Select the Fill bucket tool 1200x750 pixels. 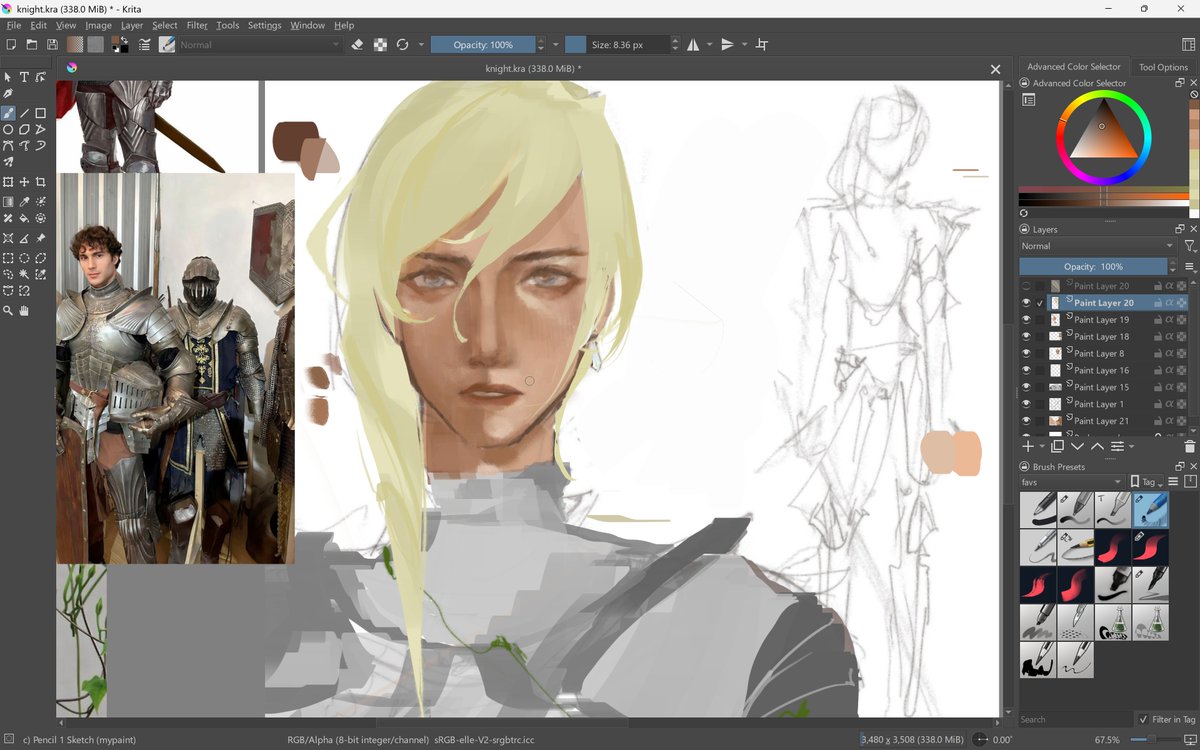pos(24,218)
